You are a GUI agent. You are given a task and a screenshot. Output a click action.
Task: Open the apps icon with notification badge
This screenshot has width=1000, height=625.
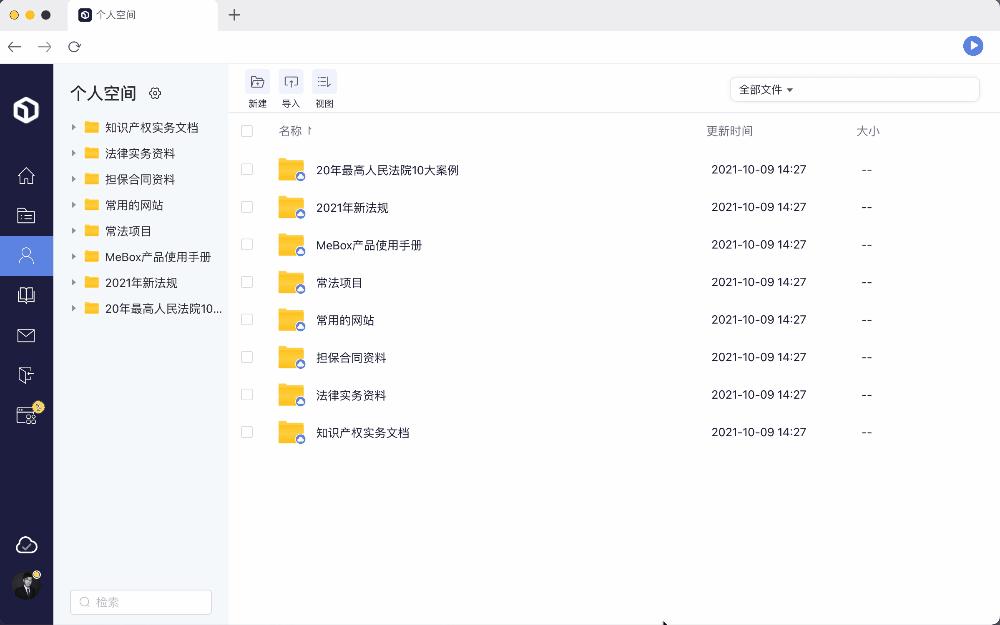click(26, 414)
